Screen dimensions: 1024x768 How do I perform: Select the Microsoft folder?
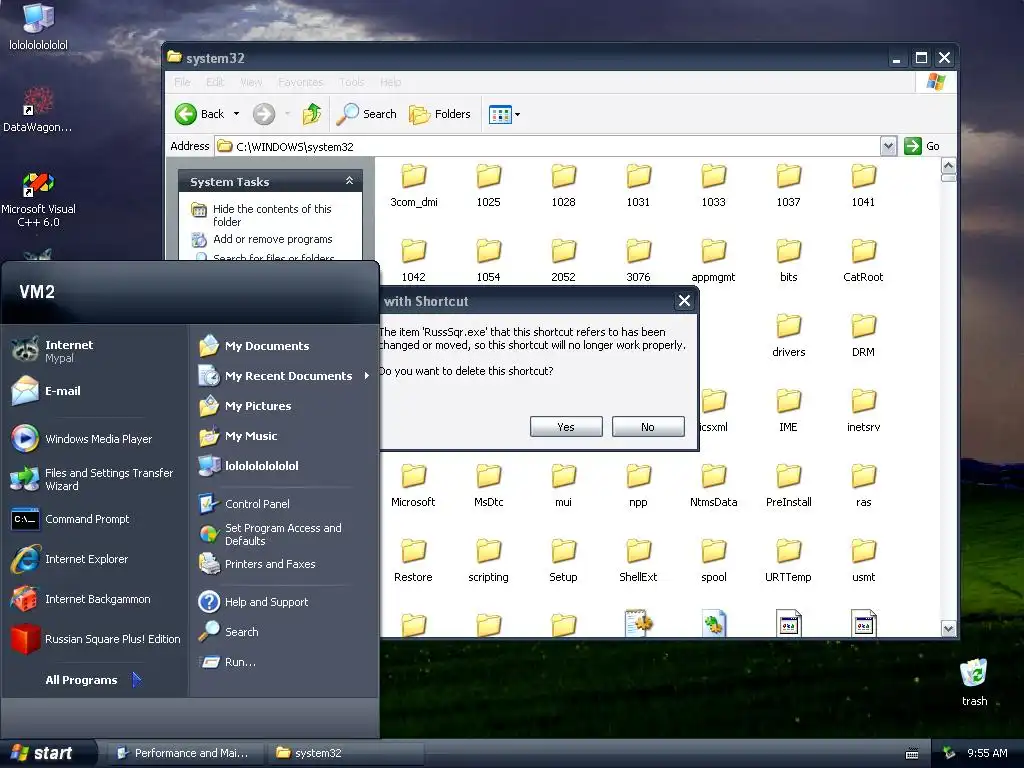[413, 486]
